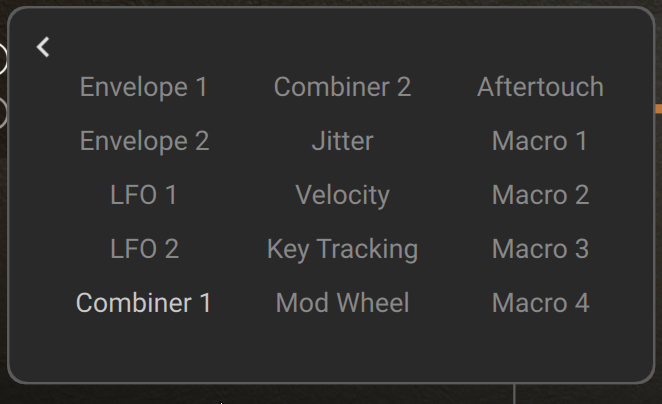Pick Combiner 2 from the list
The width and height of the screenshot is (662, 404).
342,87
